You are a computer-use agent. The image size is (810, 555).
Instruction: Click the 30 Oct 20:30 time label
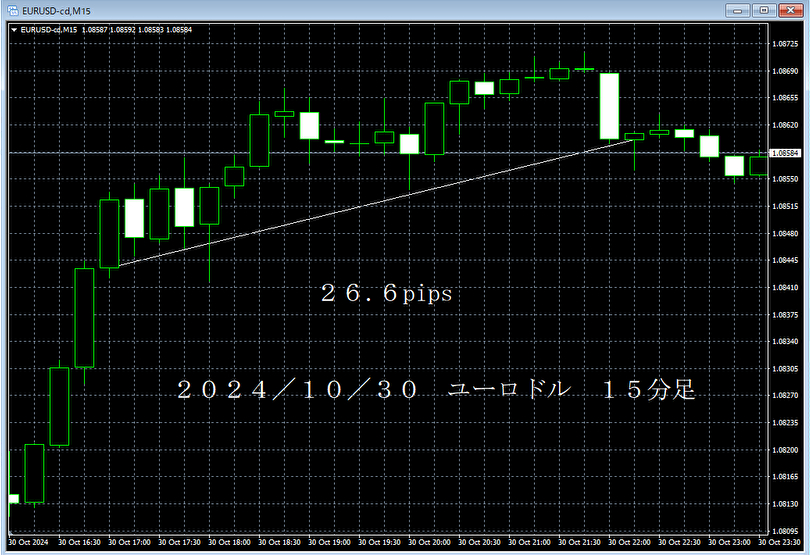coord(479,542)
